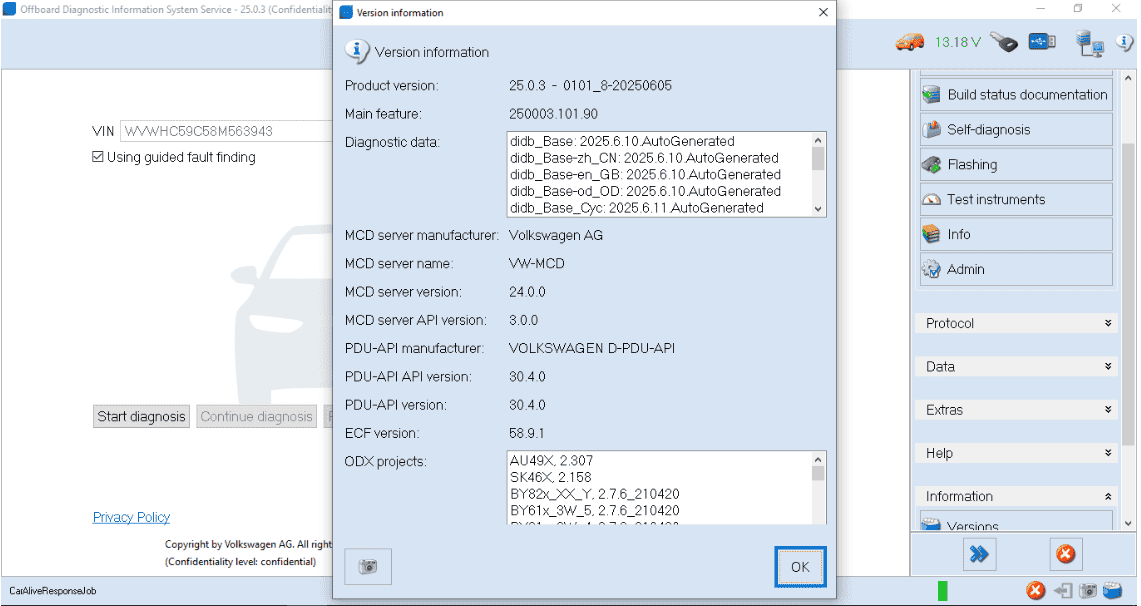The image size is (1141, 606).
Task: Confirm the Version information dialog with OK
Action: 799,566
